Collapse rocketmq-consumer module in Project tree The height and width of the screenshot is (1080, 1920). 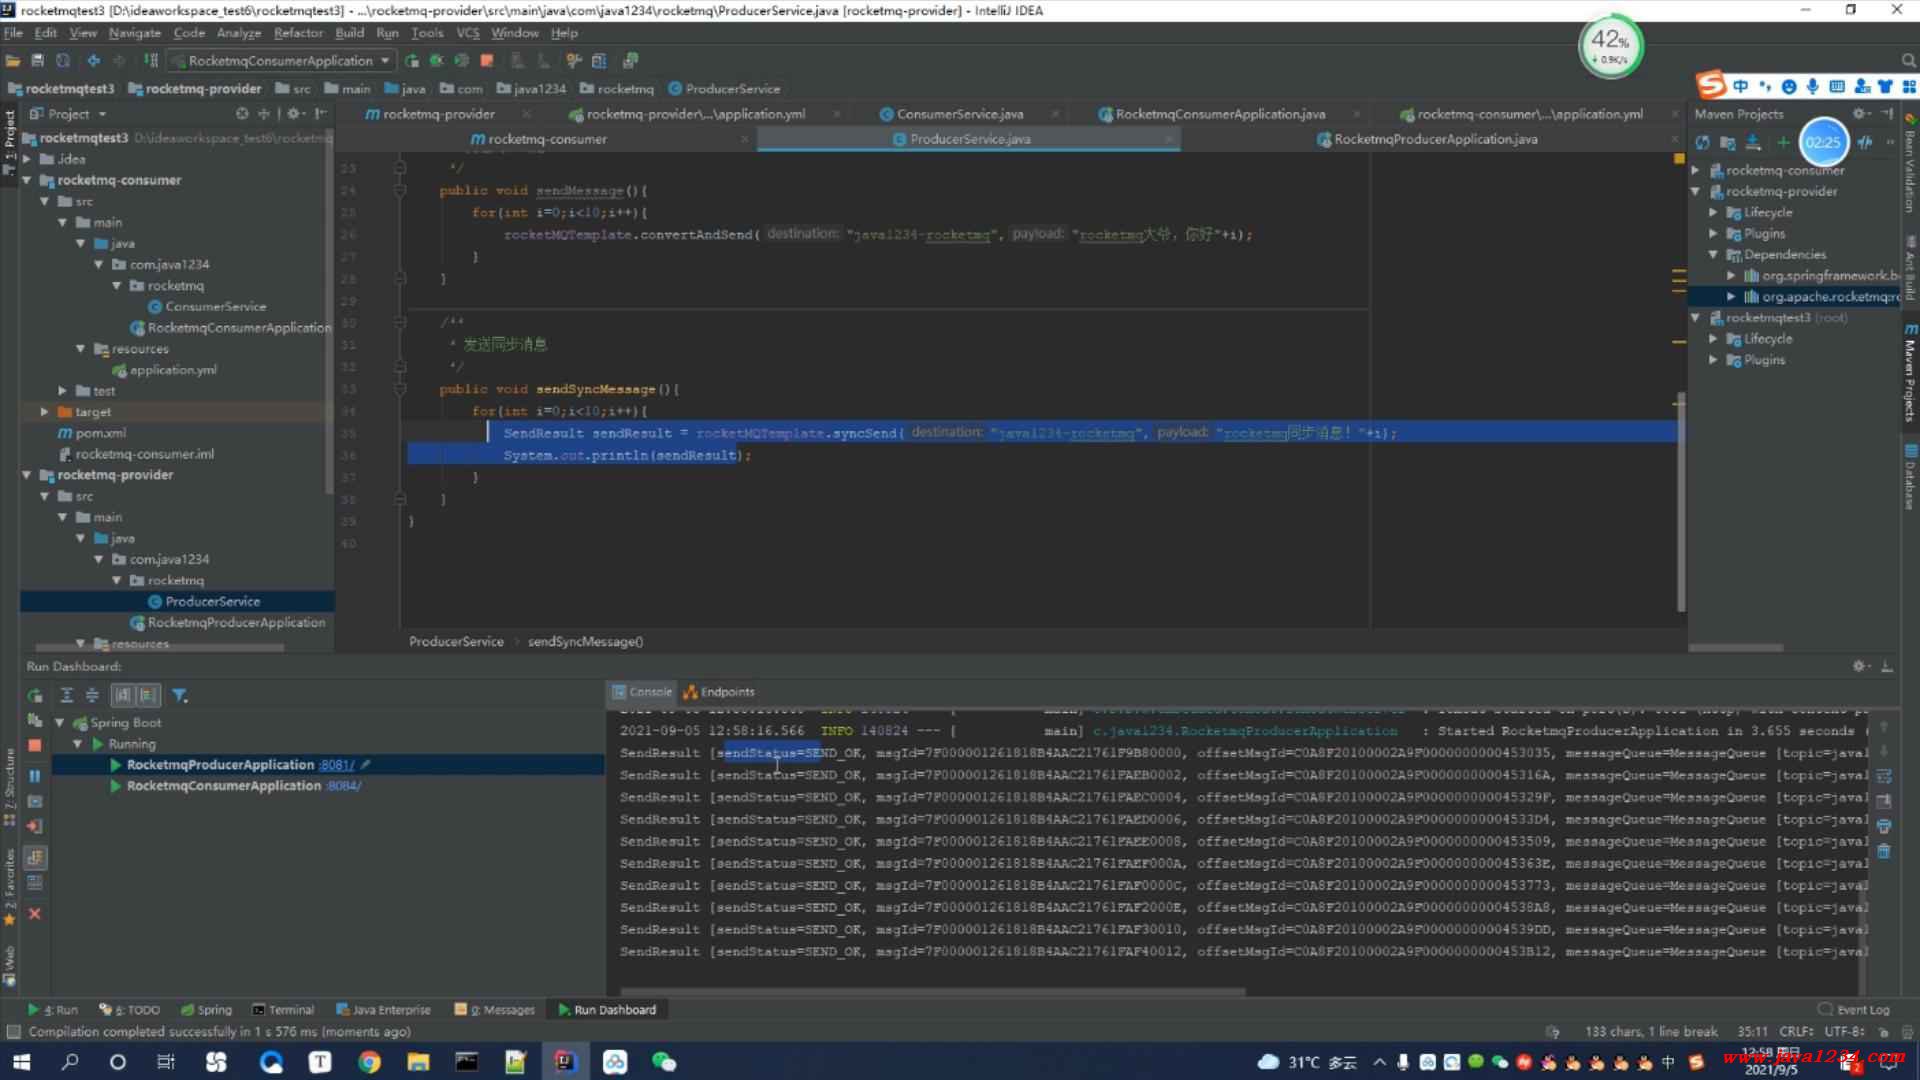click(27, 181)
